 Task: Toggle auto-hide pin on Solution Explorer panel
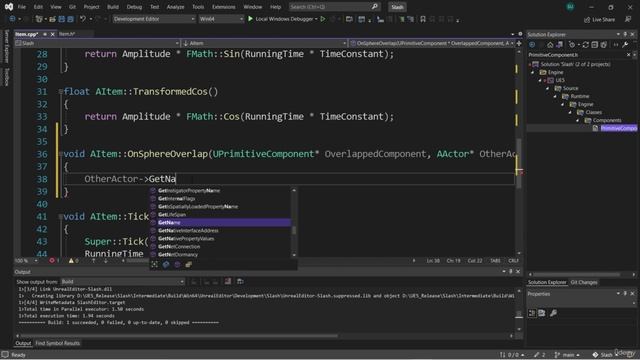(625, 34)
